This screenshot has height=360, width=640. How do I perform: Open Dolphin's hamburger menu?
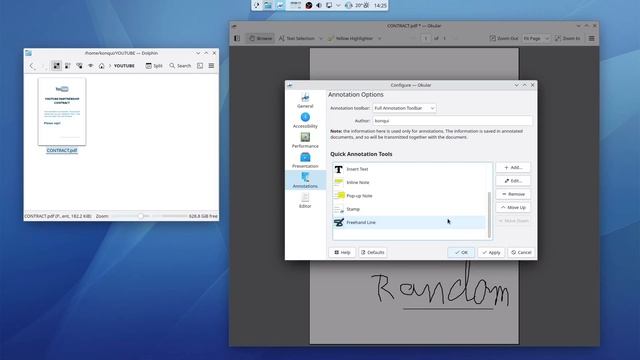211,66
